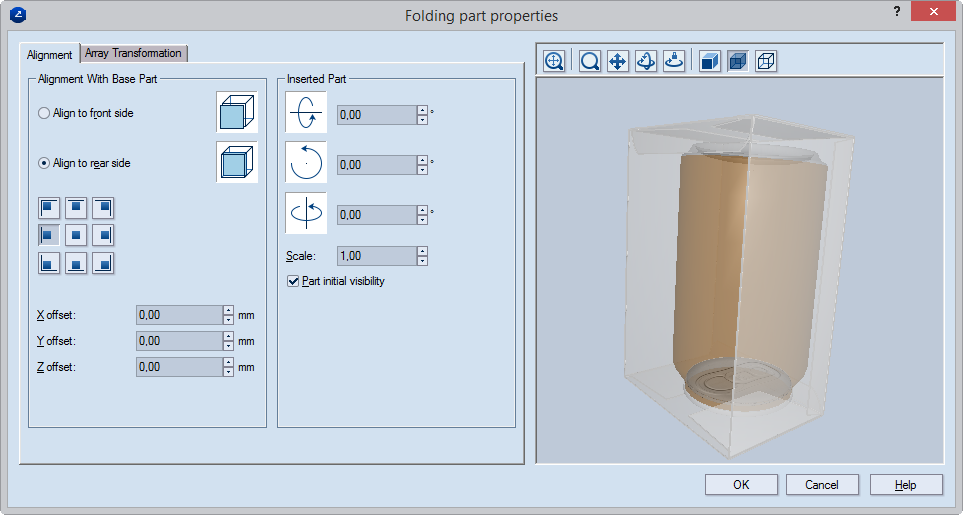
Task: Select the free 3D rotate tool
Action: (x=646, y=61)
